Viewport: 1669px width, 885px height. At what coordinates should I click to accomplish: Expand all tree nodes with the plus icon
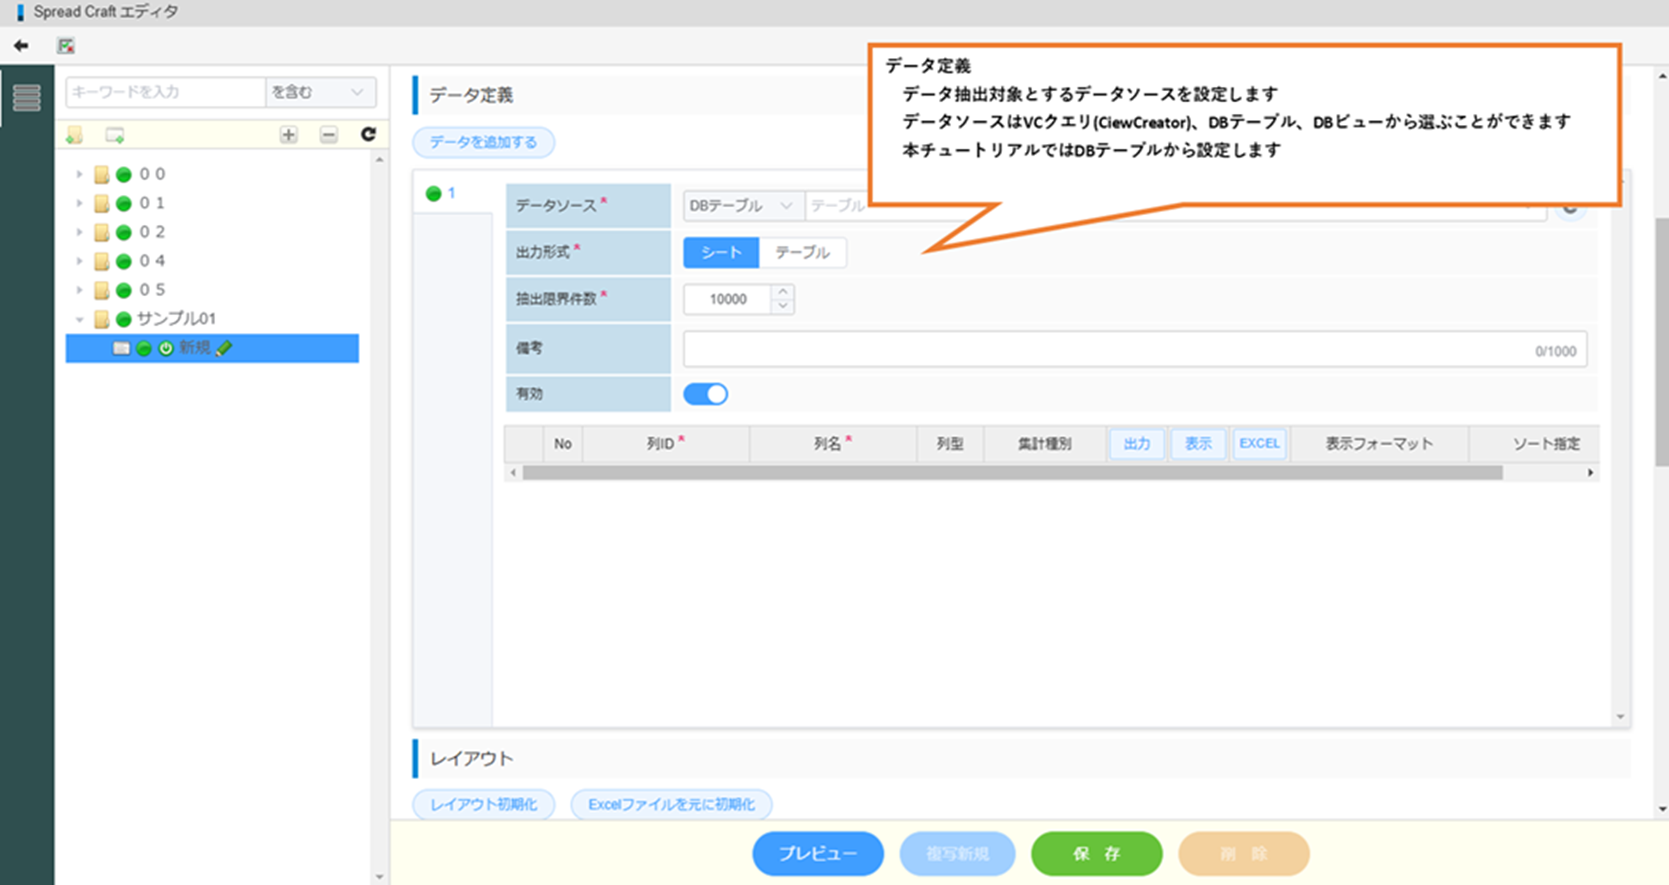tap(288, 135)
